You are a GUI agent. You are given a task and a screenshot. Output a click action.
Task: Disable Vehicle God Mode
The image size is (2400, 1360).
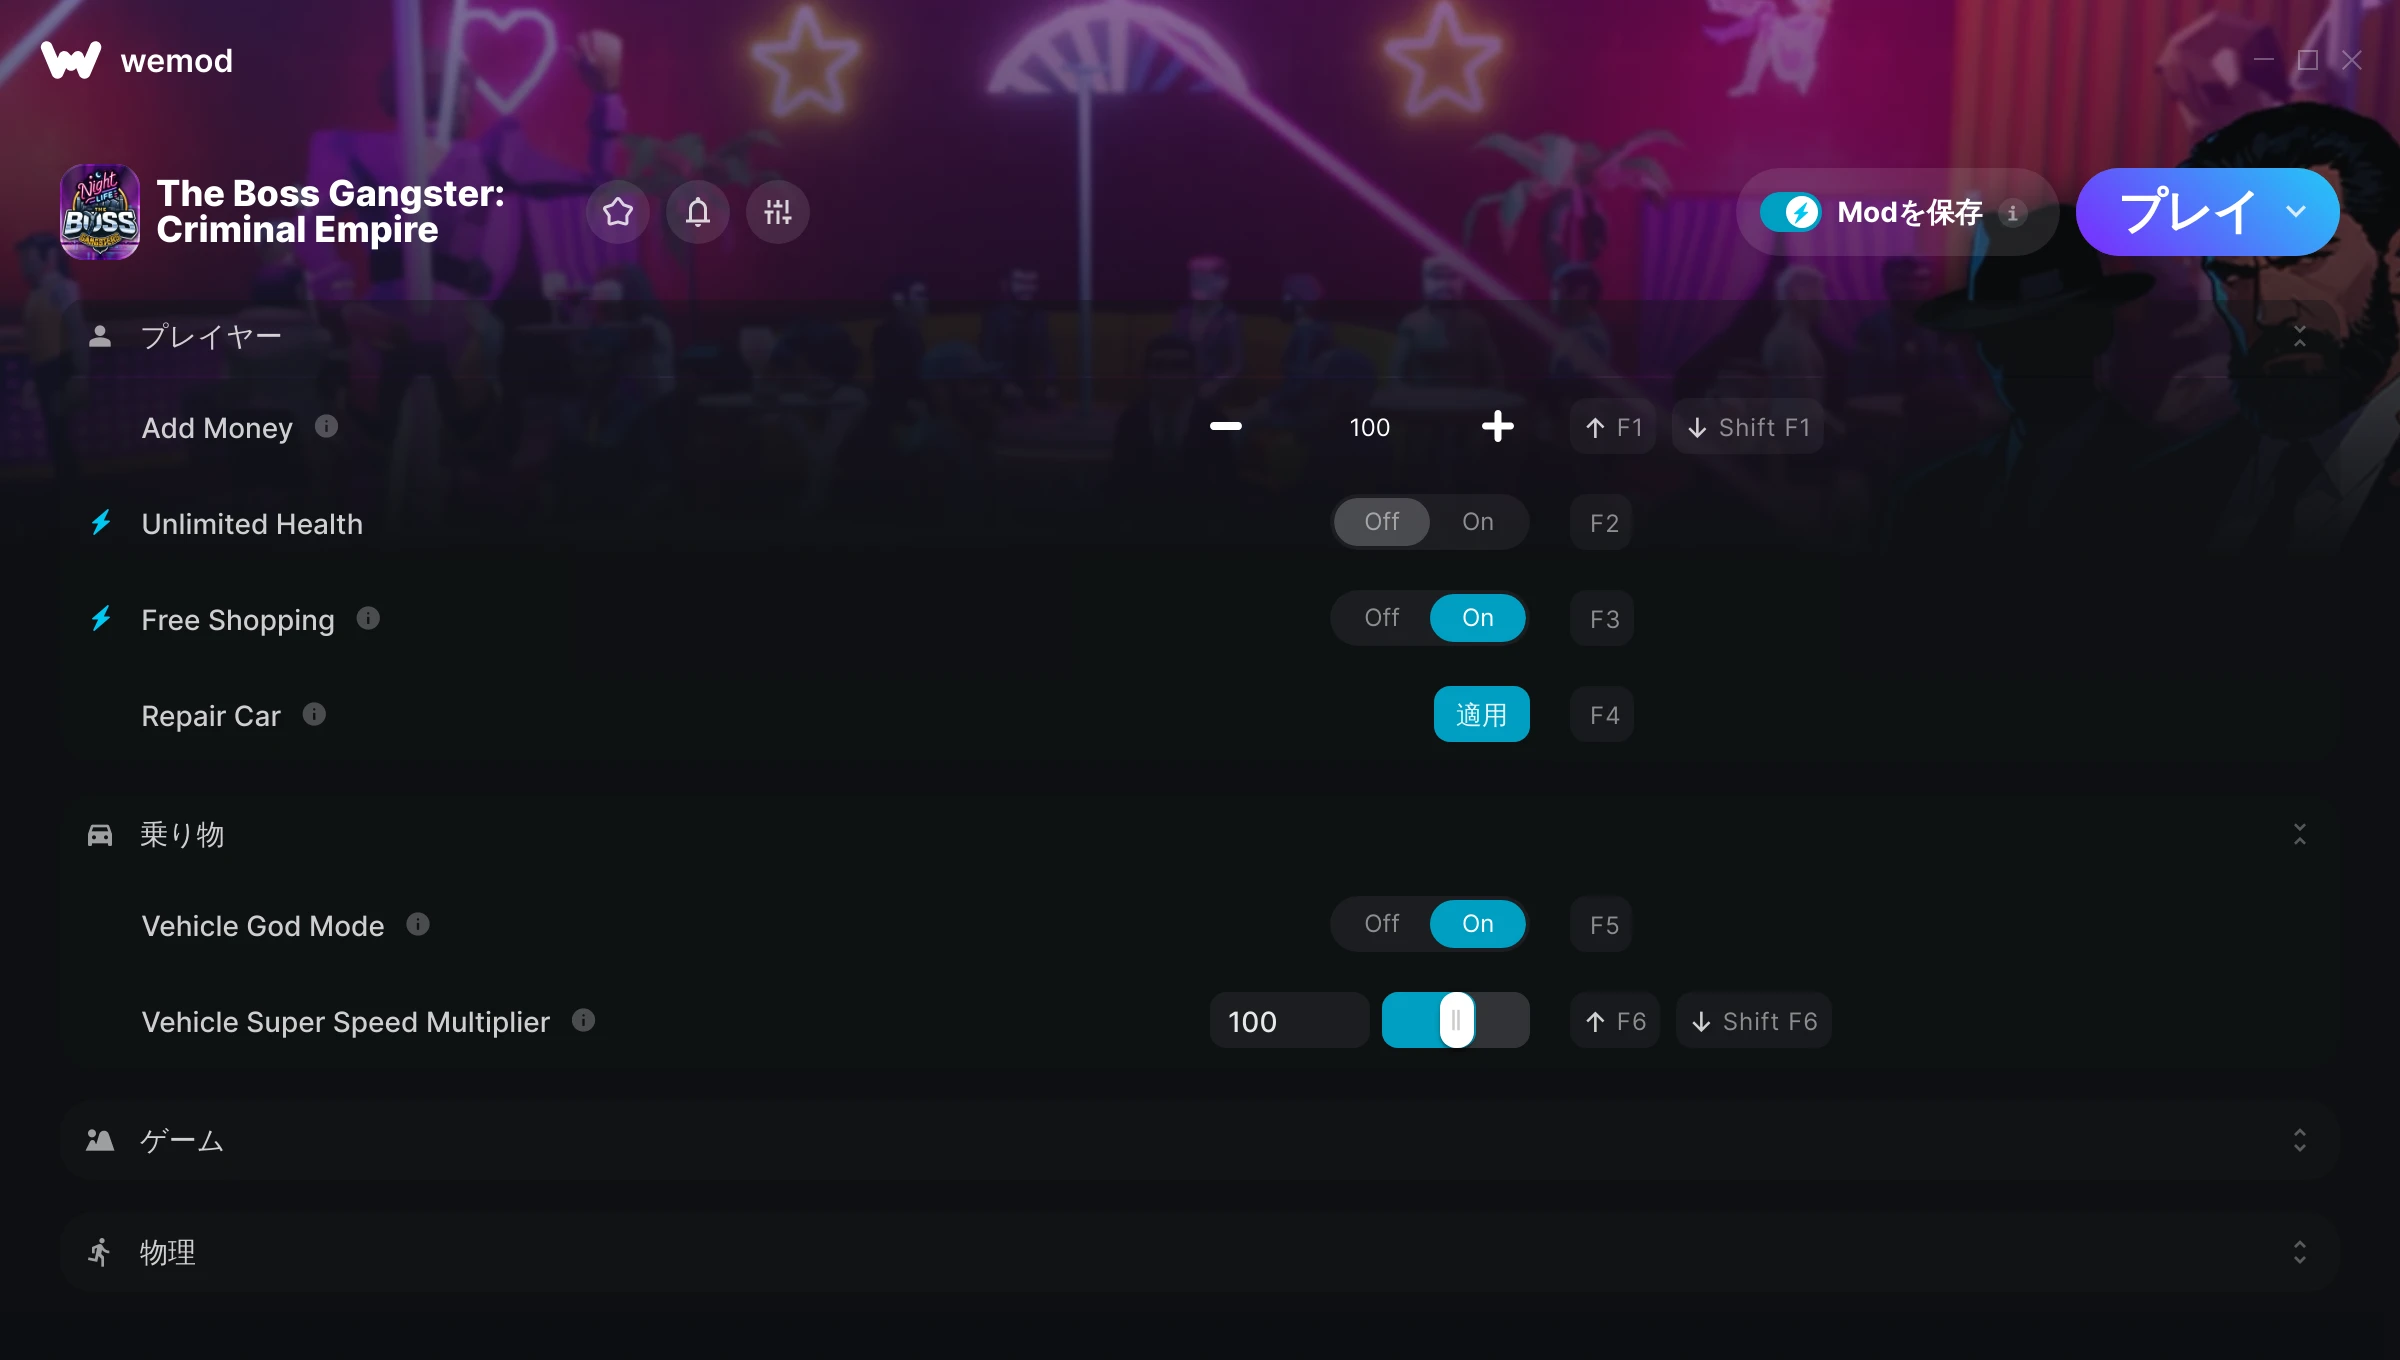click(x=1382, y=924)
